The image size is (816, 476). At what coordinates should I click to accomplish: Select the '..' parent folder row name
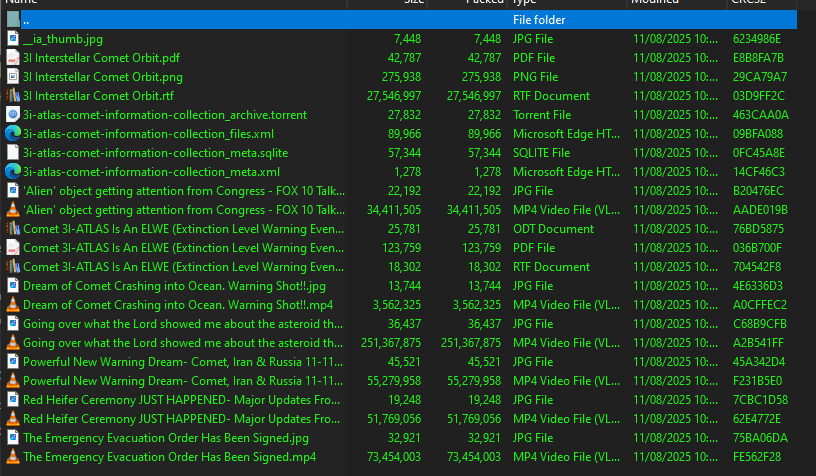tap(26, 20)
